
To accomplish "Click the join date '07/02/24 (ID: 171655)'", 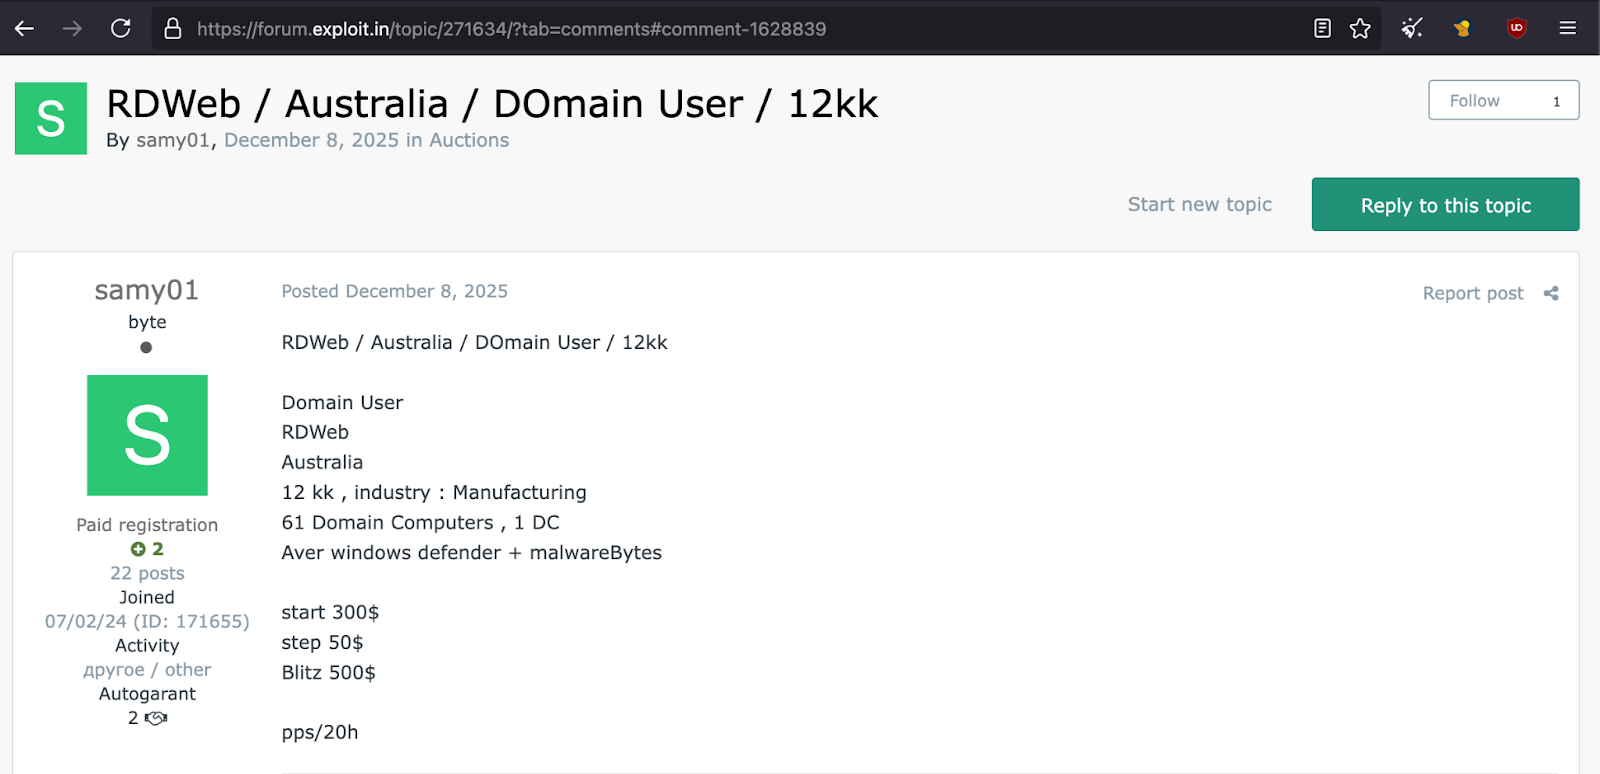I will 147,621.
